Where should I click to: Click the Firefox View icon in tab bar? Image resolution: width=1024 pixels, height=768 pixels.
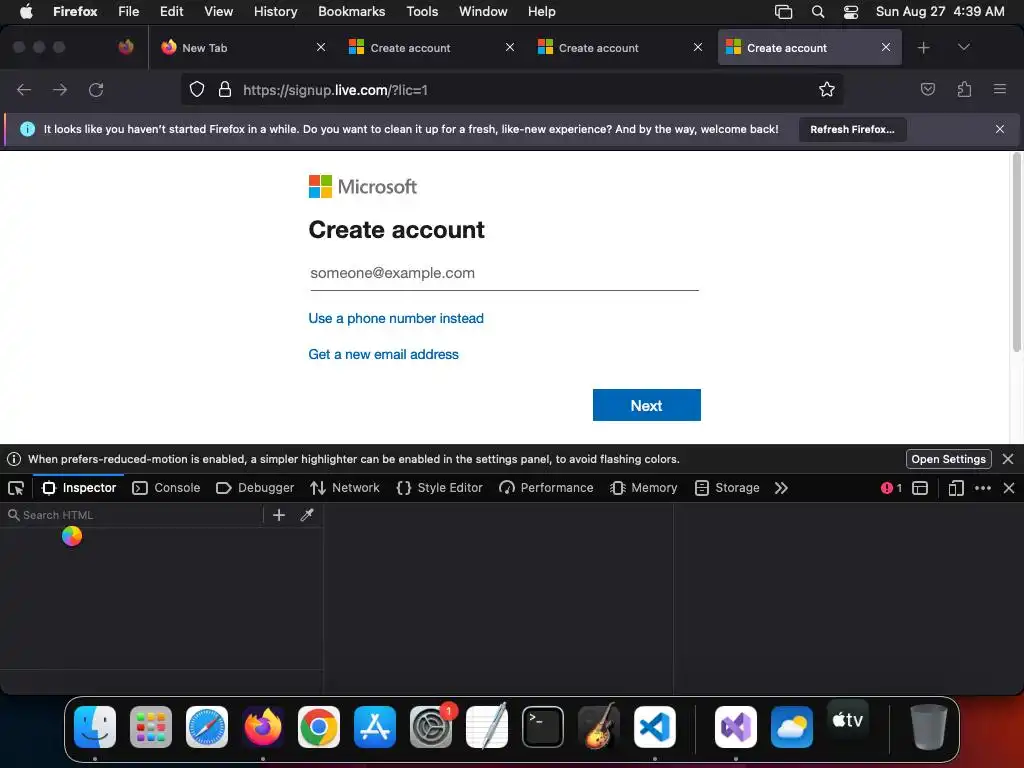pos(126,47)
